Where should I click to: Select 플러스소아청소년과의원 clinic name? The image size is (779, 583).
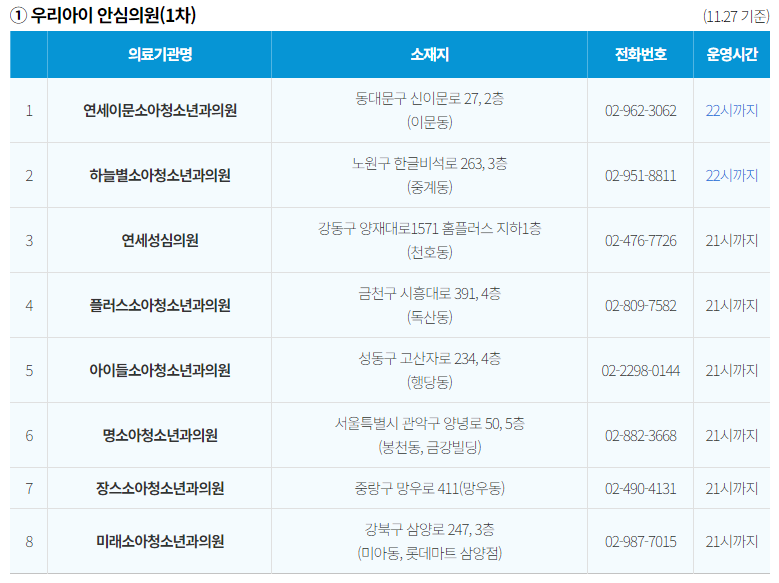point(159,305)
